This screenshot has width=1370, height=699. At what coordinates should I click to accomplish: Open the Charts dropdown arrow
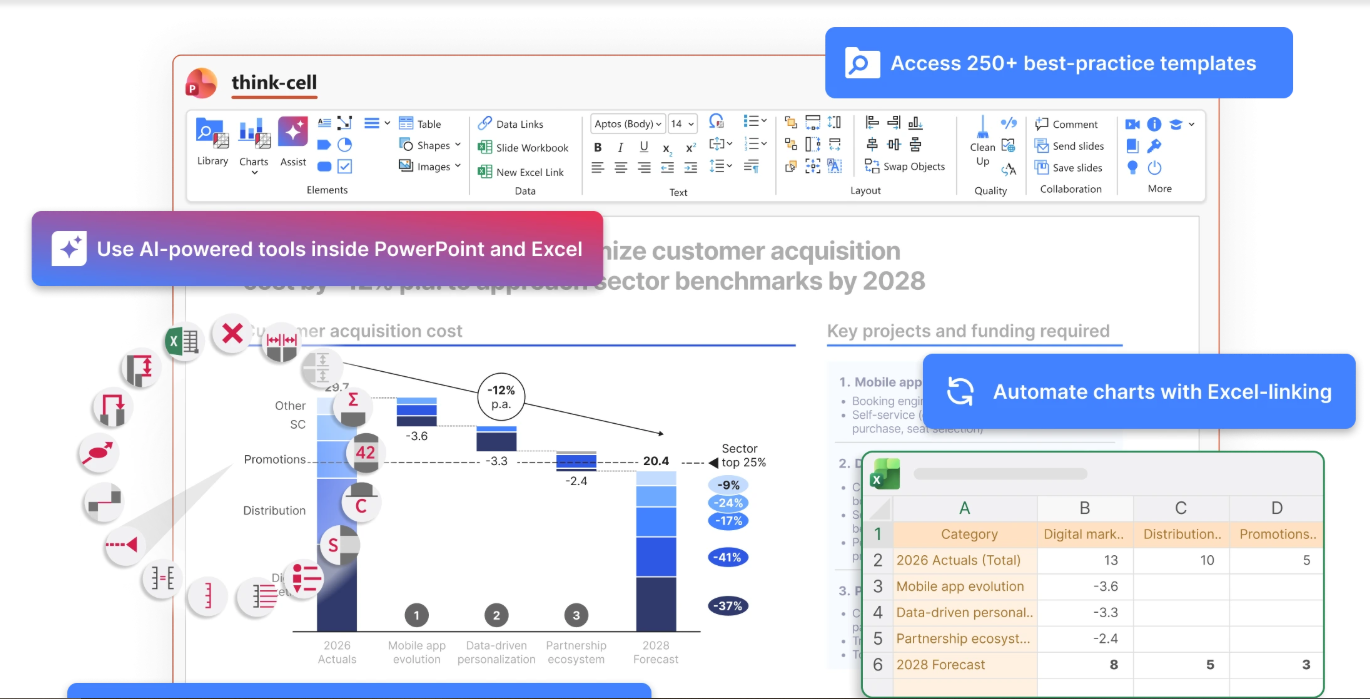coord(254,173)
